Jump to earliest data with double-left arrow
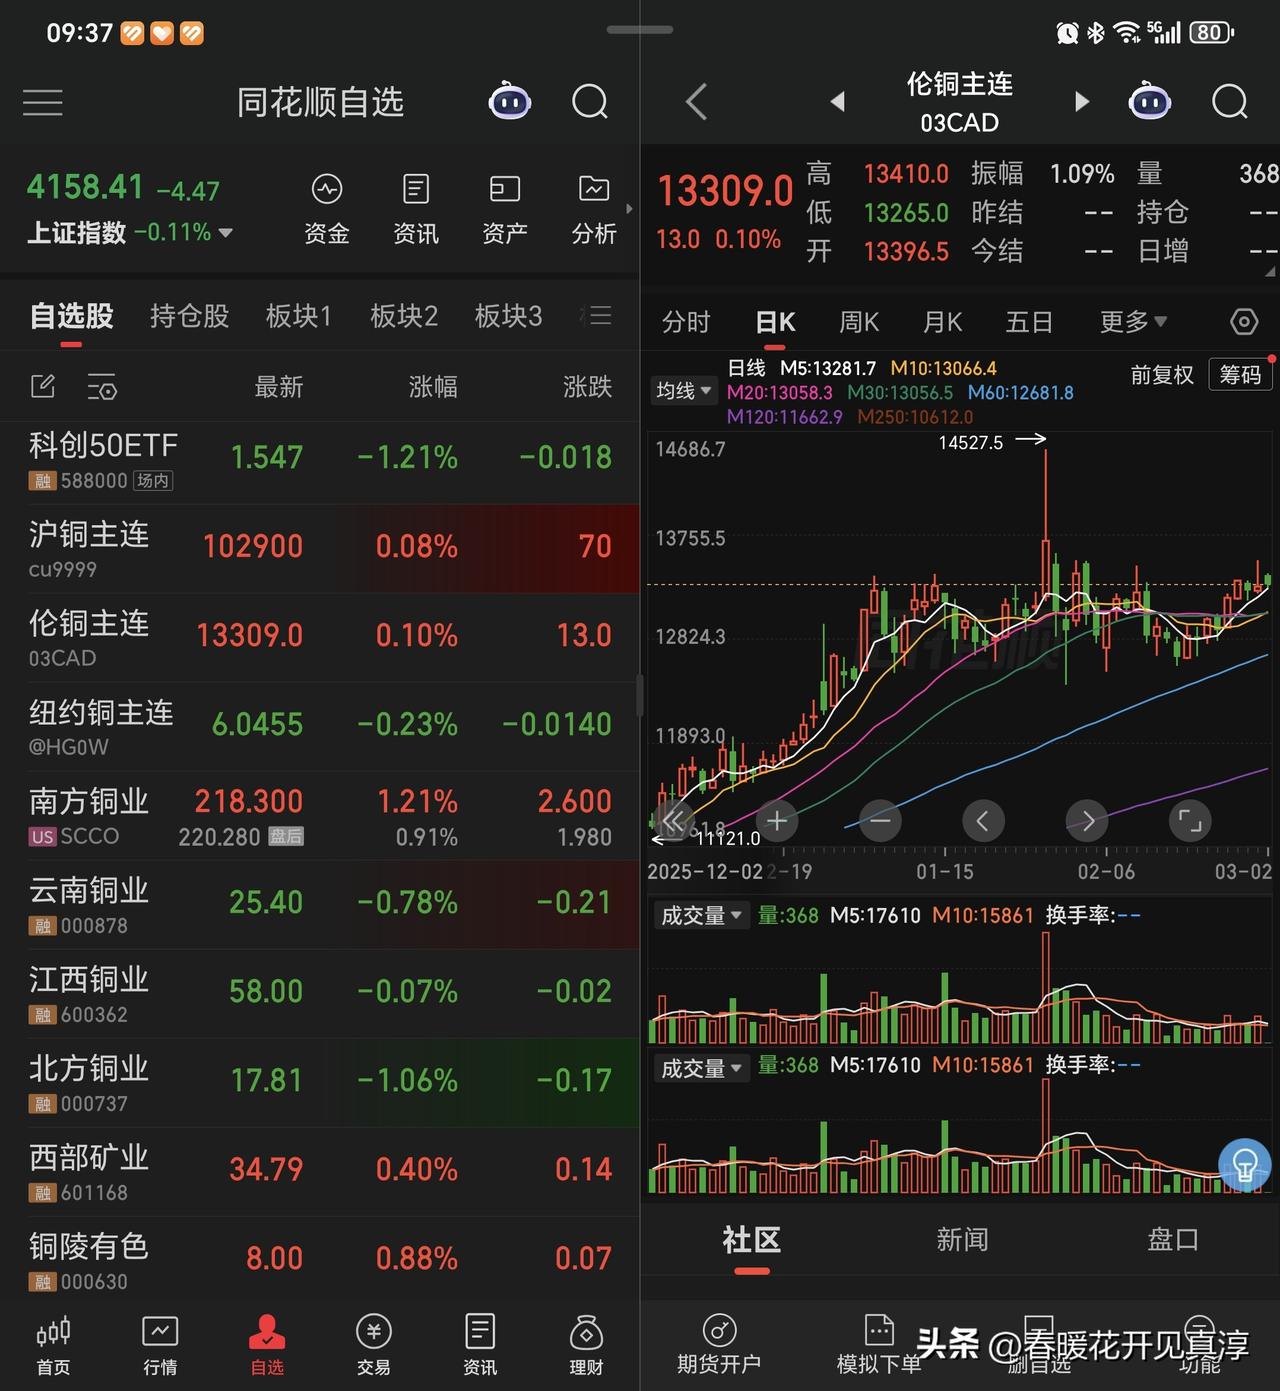Screen dimensions: 1280x1391 coord(674,821)
